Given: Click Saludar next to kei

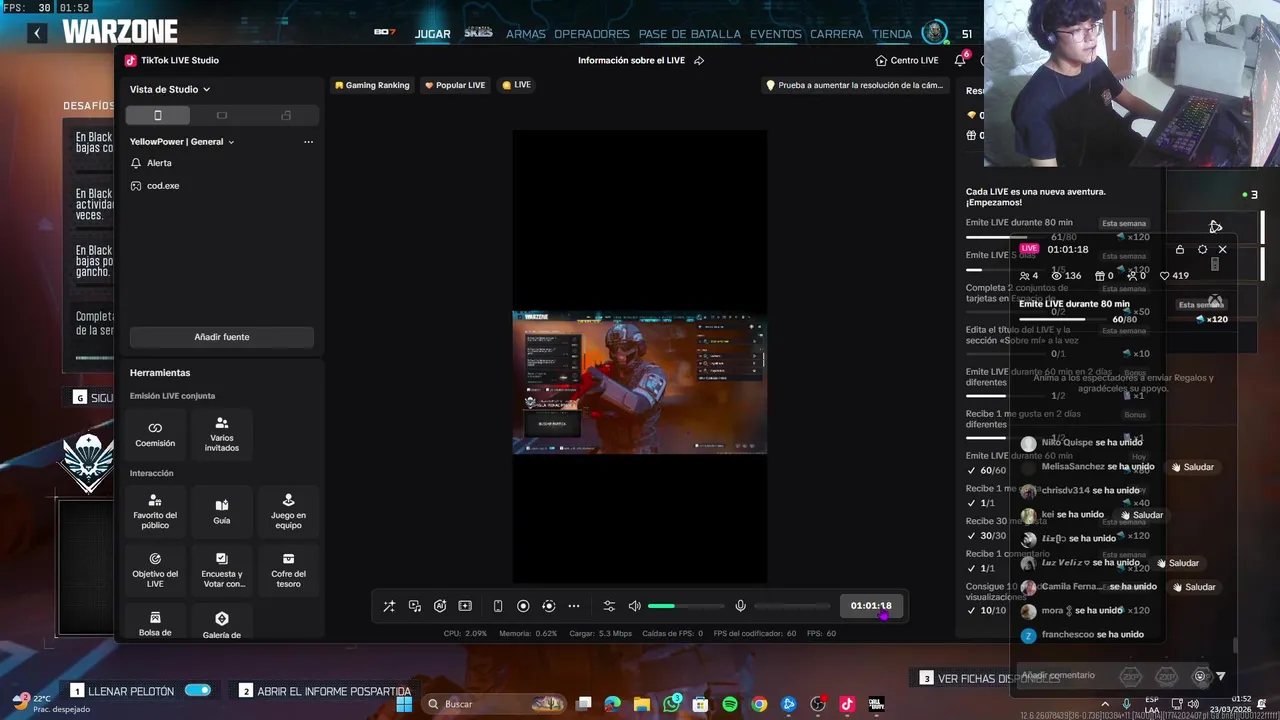Looking at the screenshot, I should (1142, 515).
